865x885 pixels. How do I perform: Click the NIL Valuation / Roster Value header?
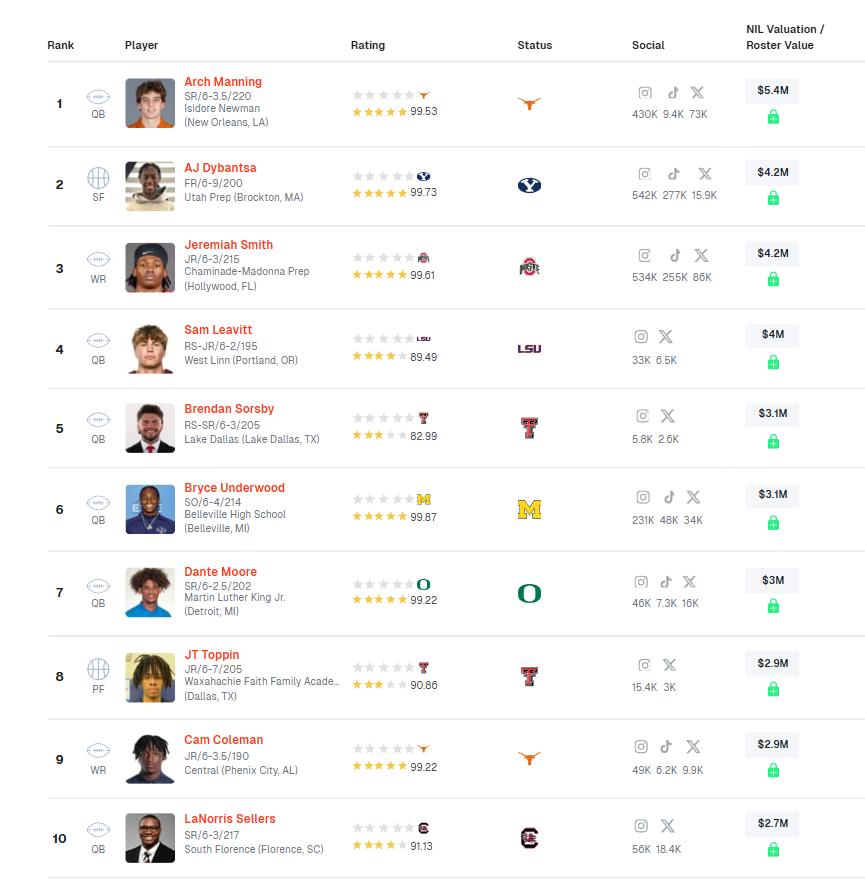785,37
